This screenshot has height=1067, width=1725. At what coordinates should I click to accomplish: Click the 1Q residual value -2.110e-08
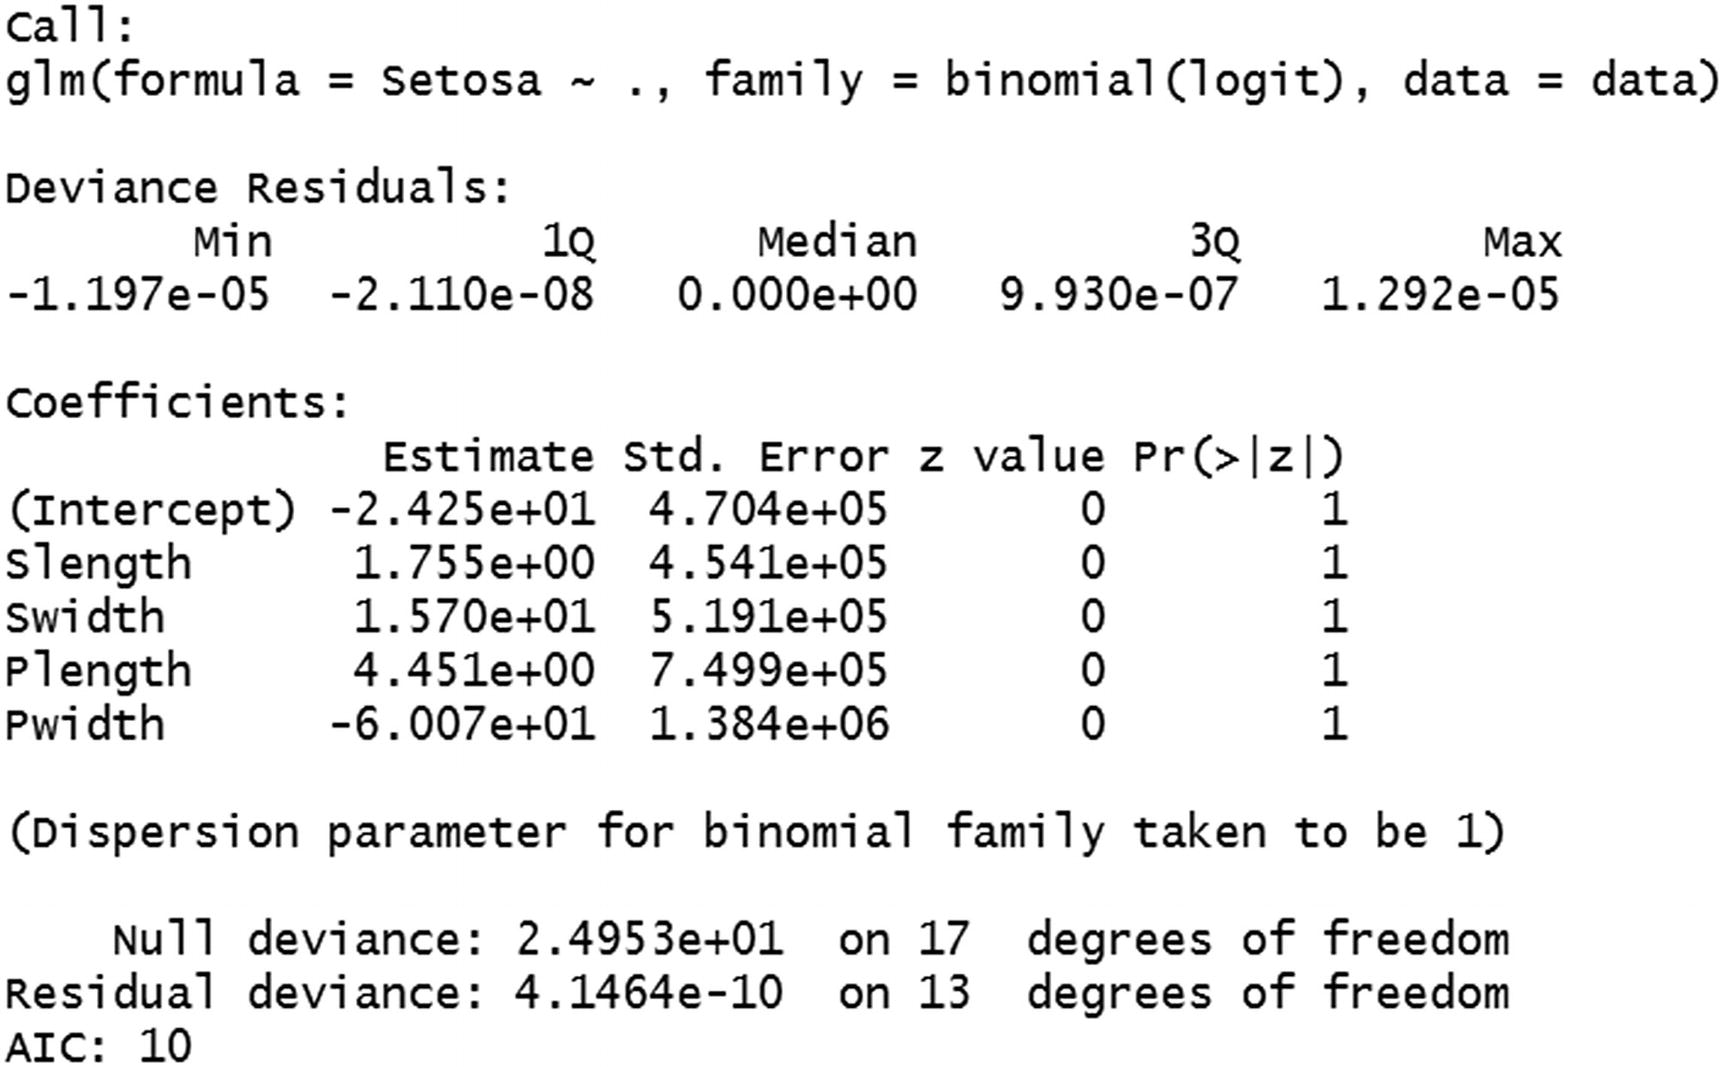pyautogui.click(x=462, y=295)
